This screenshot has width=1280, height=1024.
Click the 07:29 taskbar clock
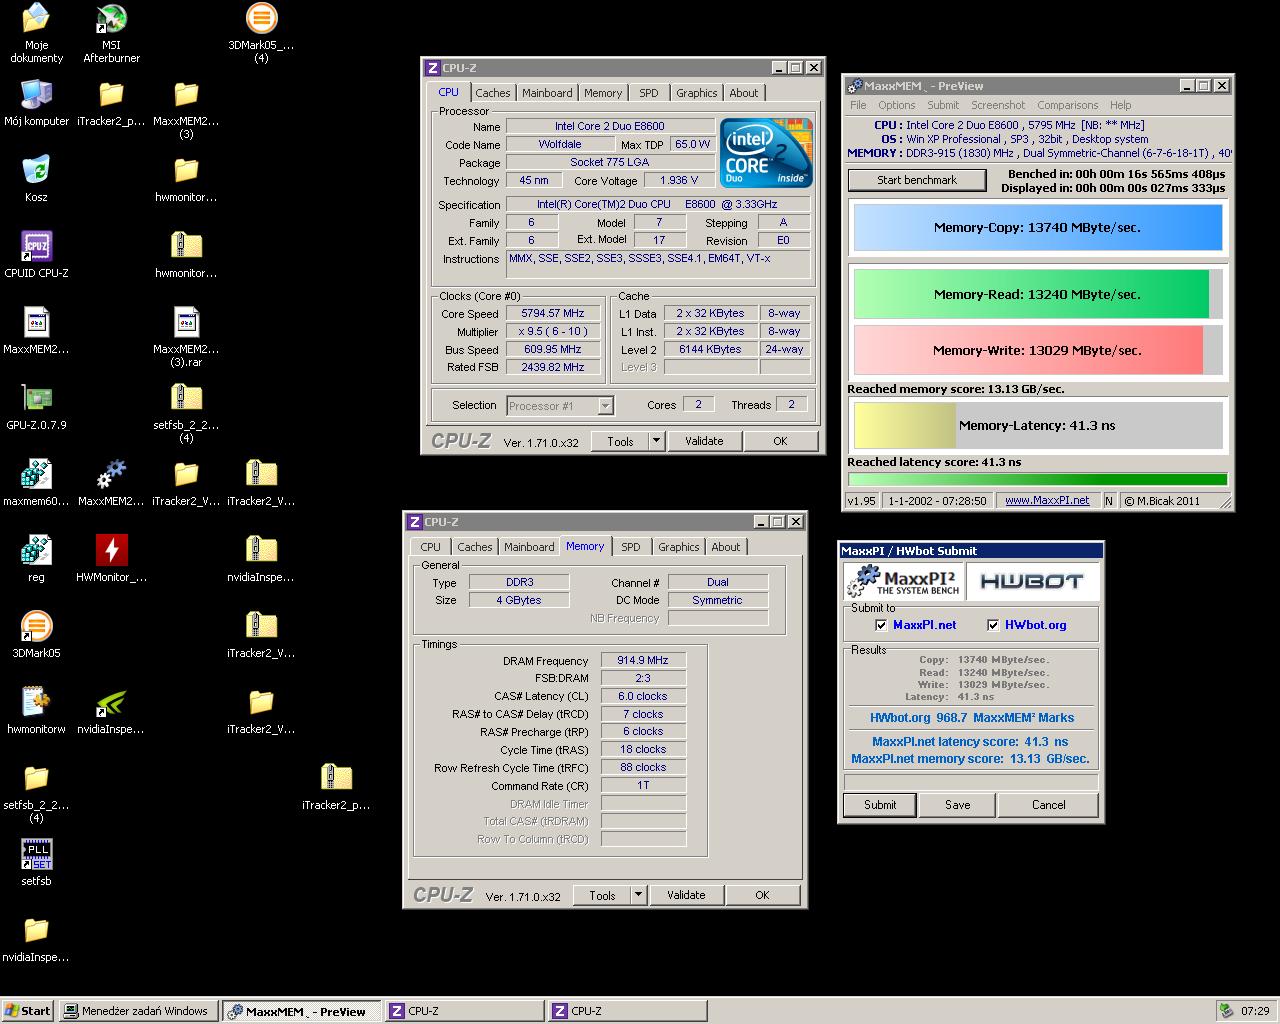coord(1255,1011)
